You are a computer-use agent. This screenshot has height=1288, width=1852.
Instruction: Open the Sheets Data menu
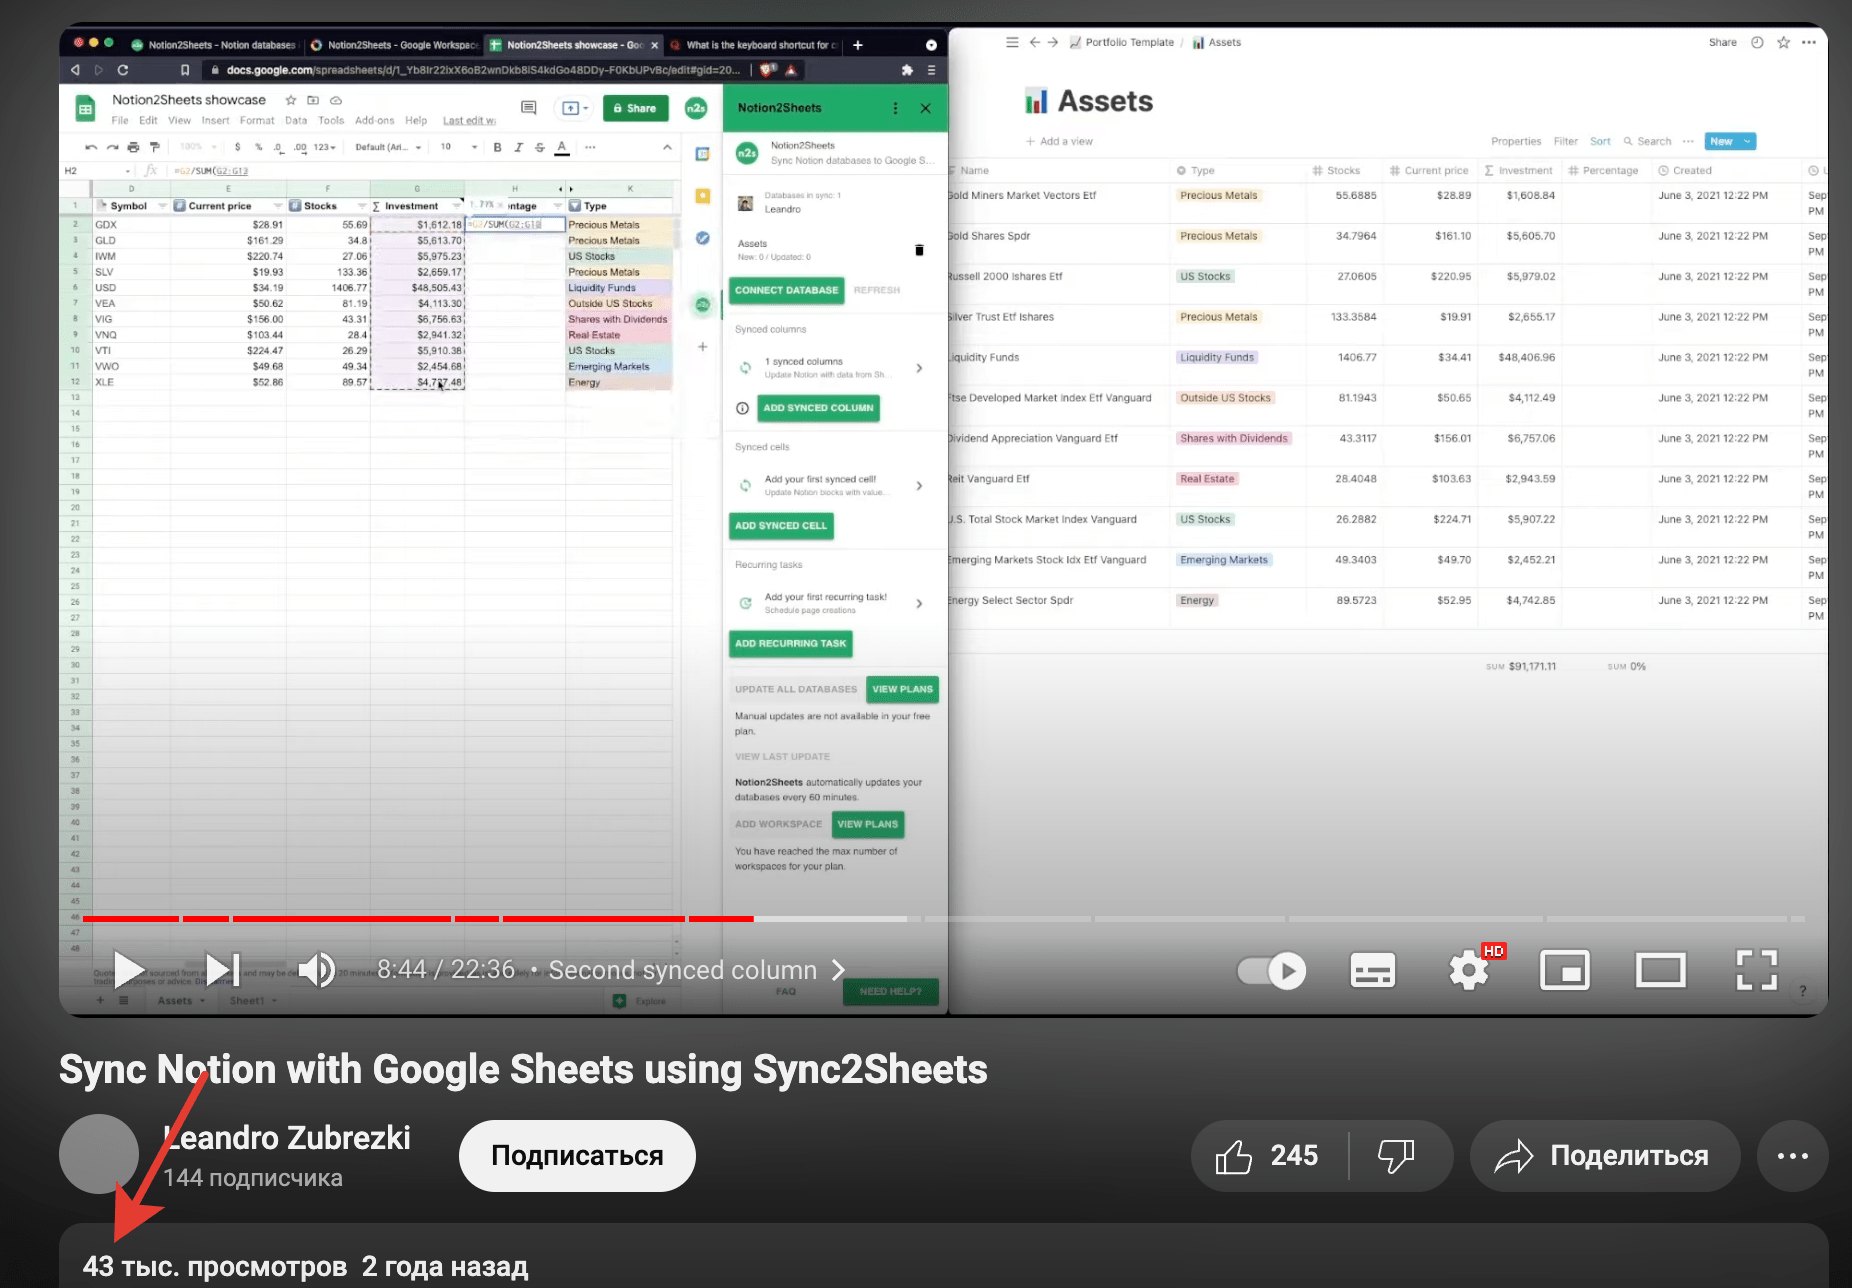[296, 121]
